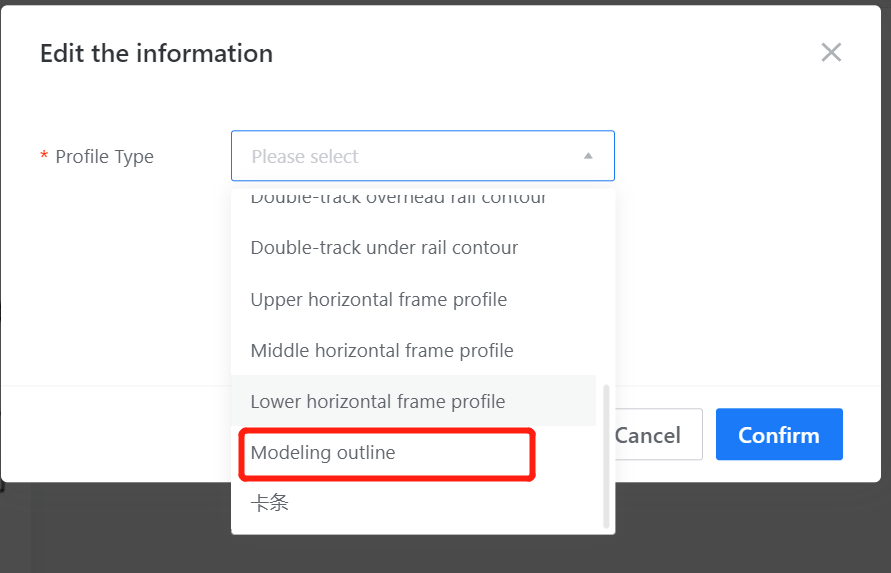The width and height of the screenshot is (891, 573).
Task: Click blank dialog area right of Profile Type field
Action: pos(740,157)
